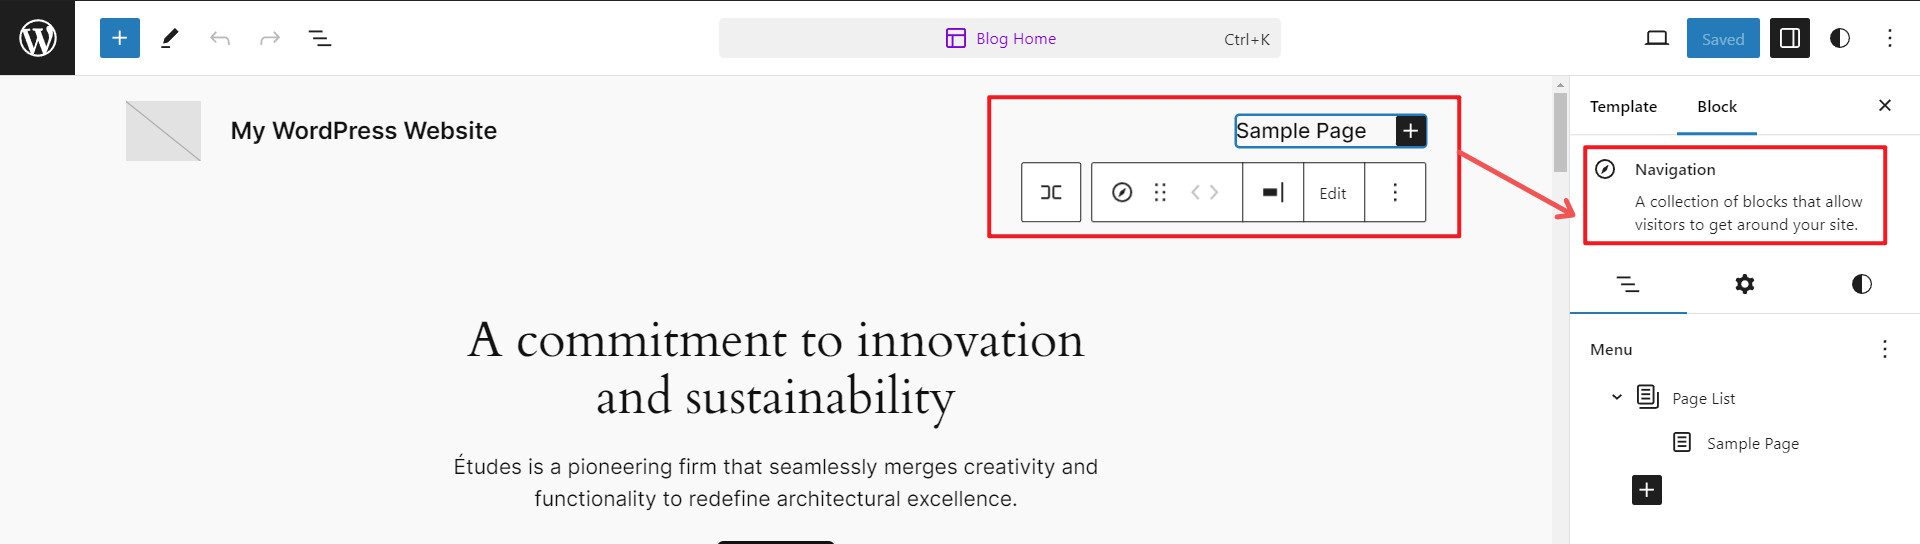
Task: Select the Settings gear tab
Action: point(1745,284)
